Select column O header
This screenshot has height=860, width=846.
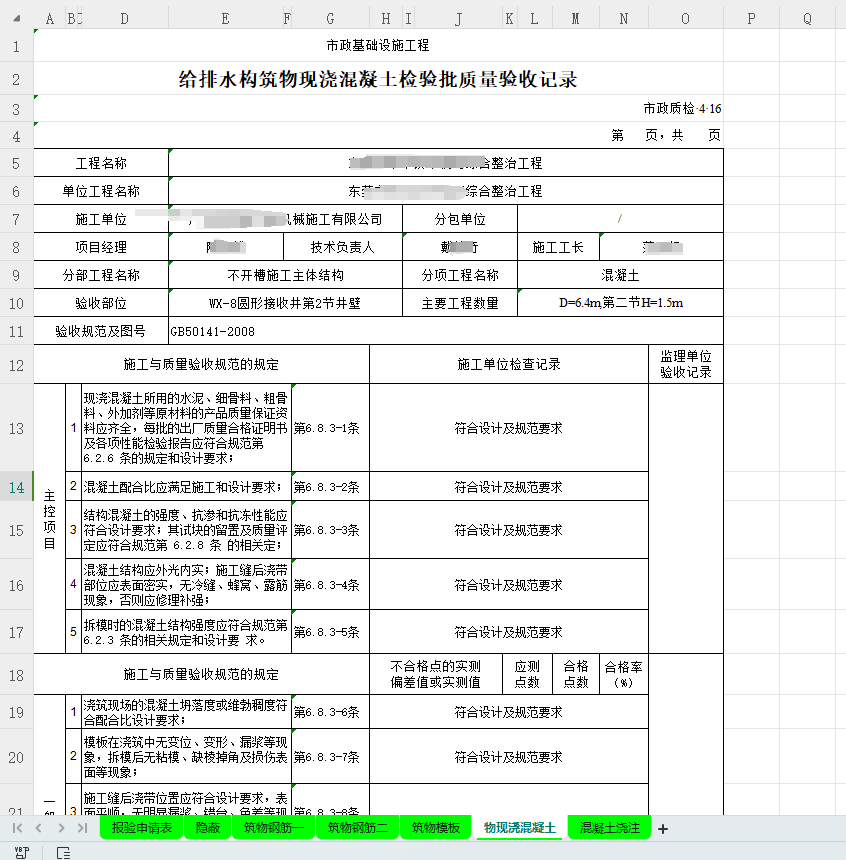pyautogui.click(x=686, y=19)
